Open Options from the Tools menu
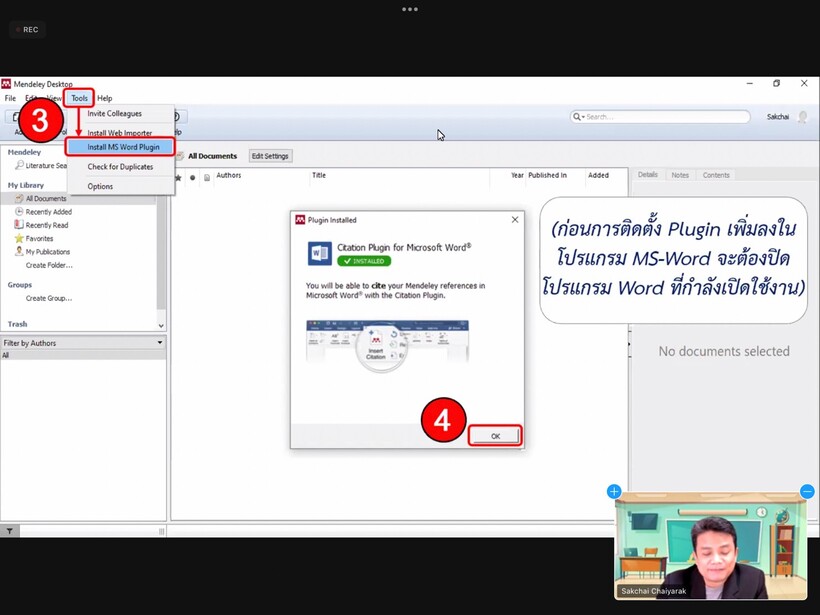The image size is (820, 615). 100,186
